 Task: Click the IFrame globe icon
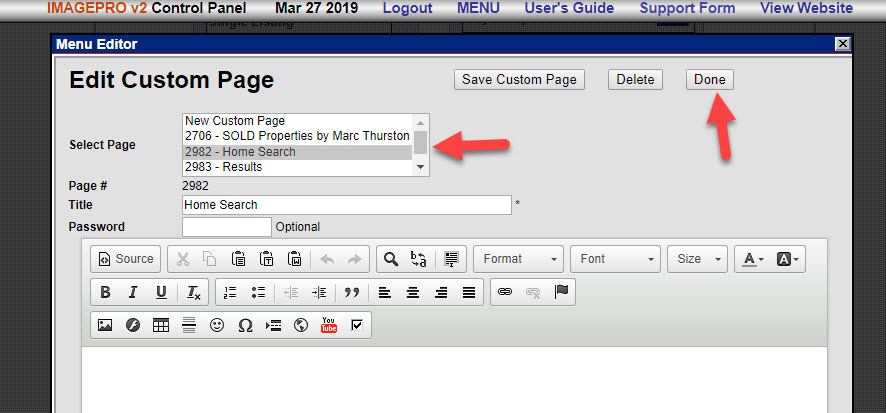[301, 325]
